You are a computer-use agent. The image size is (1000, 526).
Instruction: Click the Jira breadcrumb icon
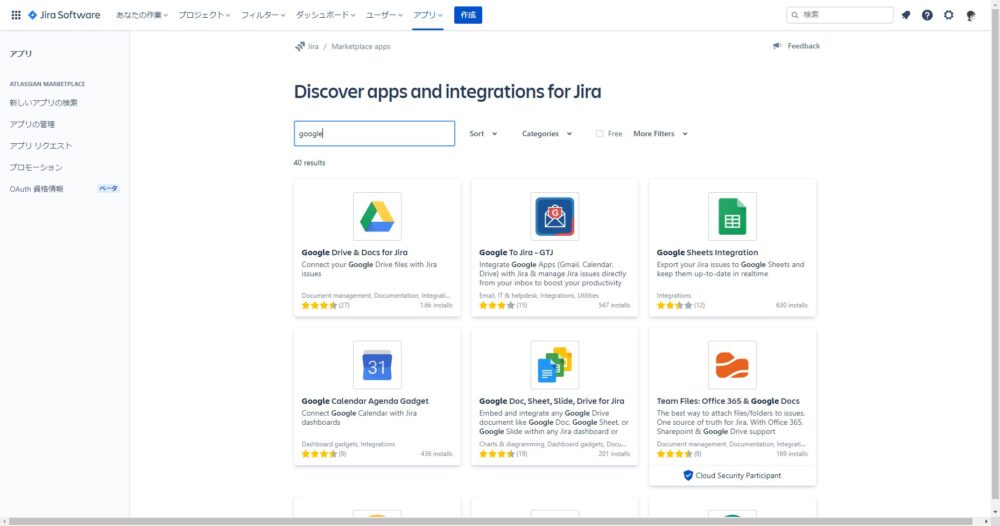(300, 47)
